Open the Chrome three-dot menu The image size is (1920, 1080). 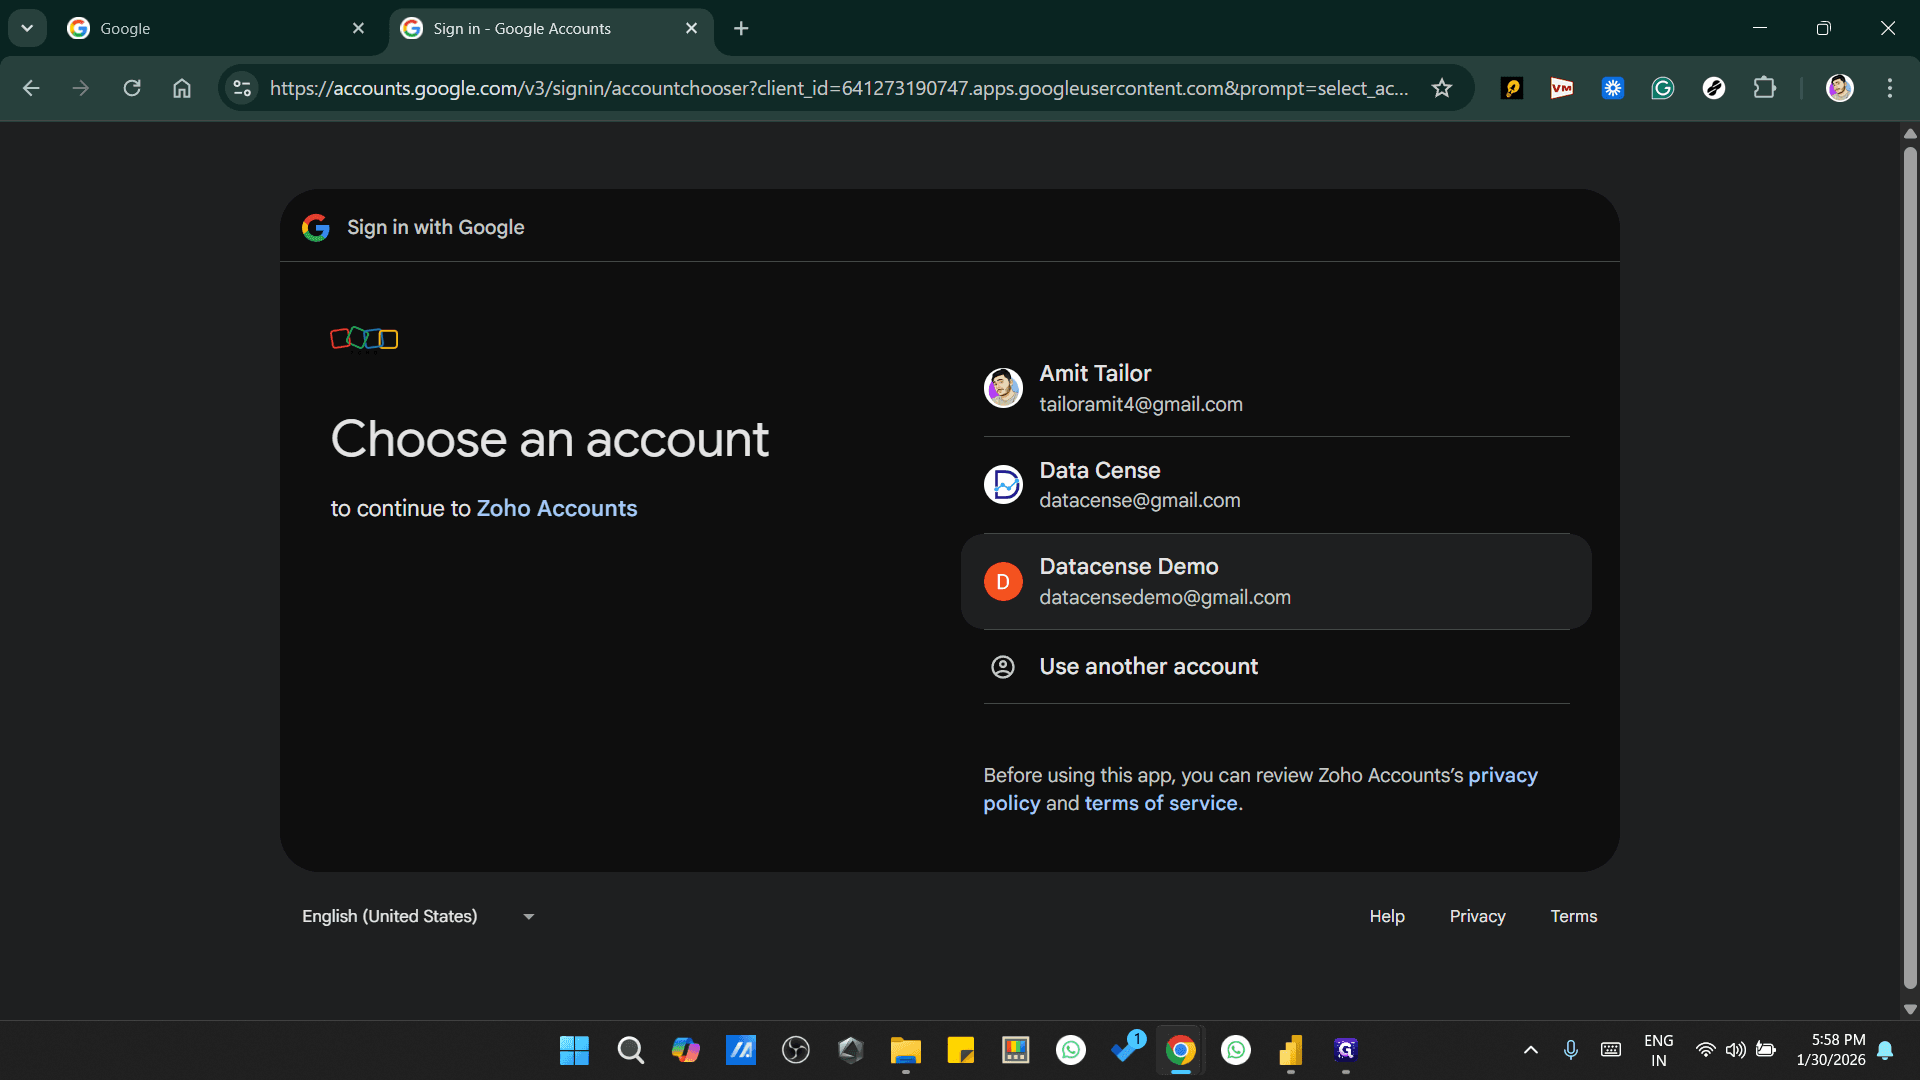coord(1890,88)
